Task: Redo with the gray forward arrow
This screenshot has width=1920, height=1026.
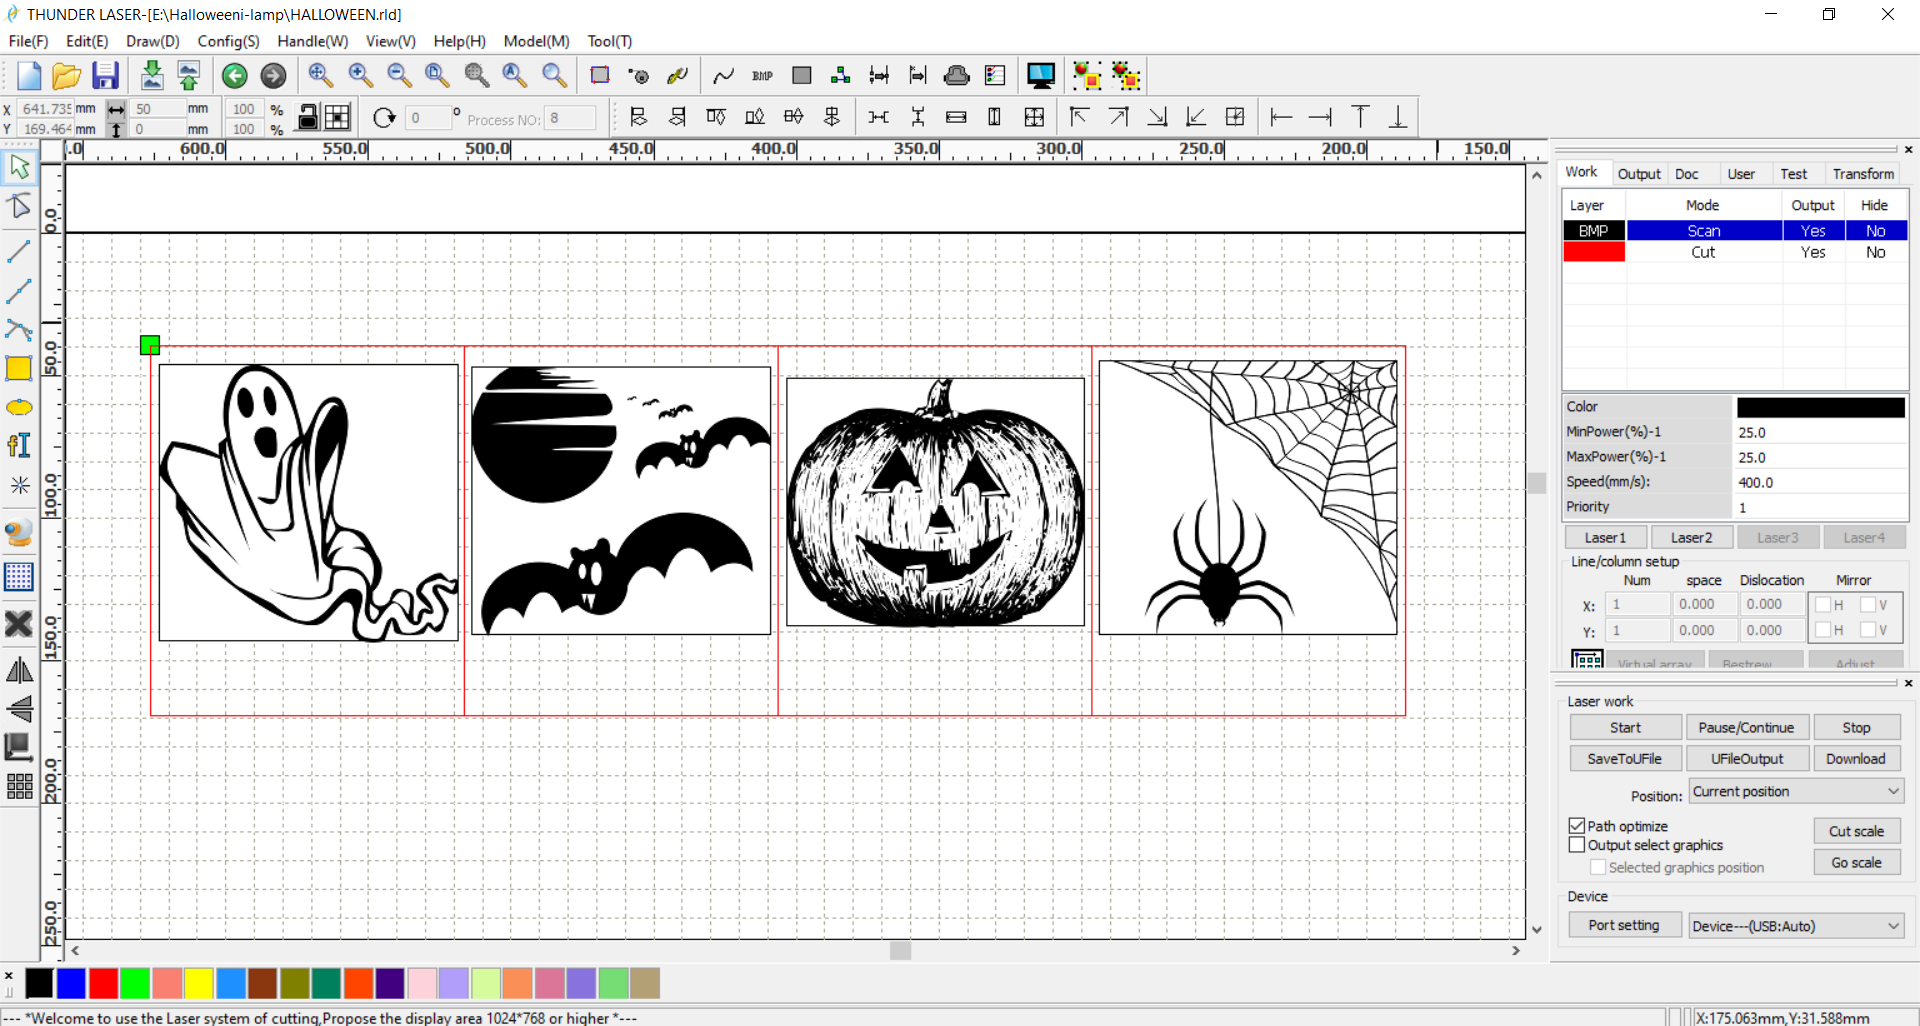Action: click(x=273, y=76)
